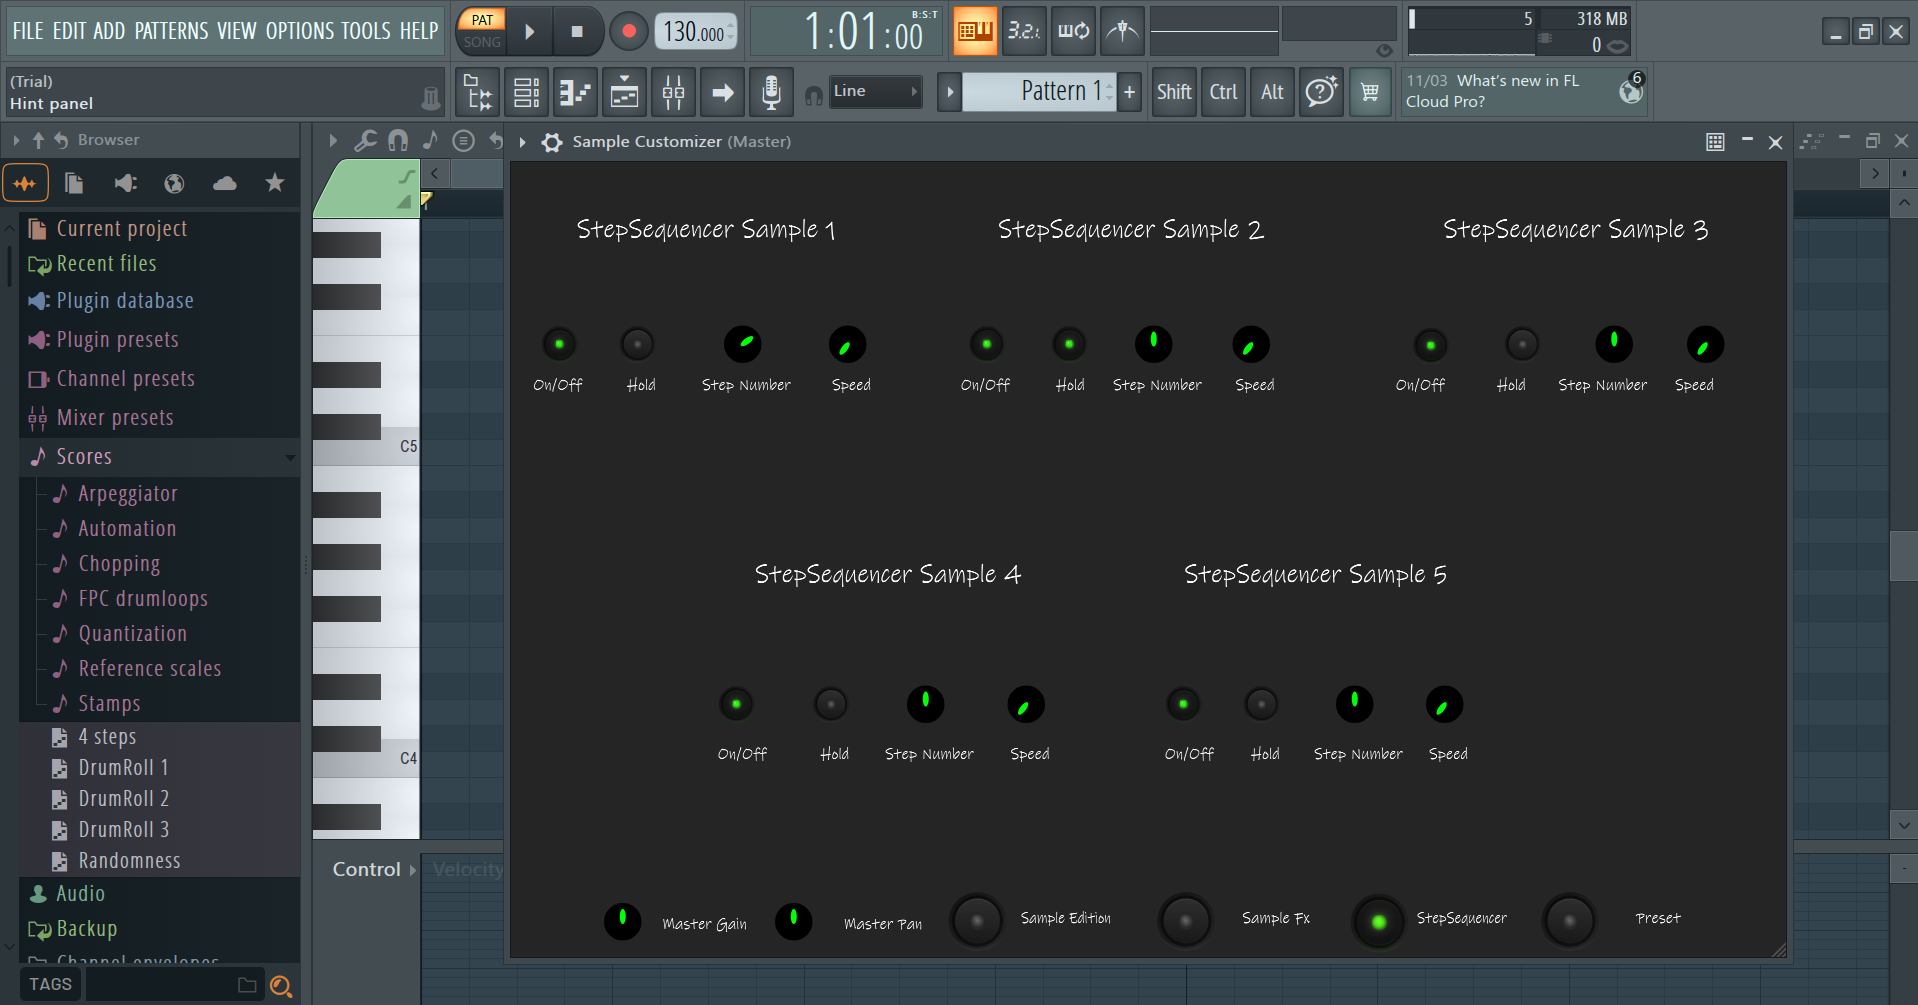Click the Pattern 1 add button

(x=1129, y=92)
